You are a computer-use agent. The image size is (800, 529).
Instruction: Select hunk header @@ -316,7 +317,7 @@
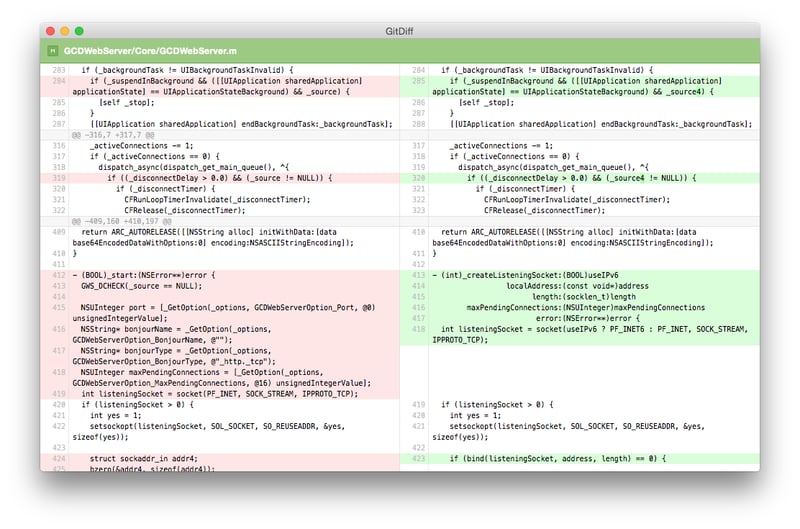pyautogui.click(x=116, y=134)
